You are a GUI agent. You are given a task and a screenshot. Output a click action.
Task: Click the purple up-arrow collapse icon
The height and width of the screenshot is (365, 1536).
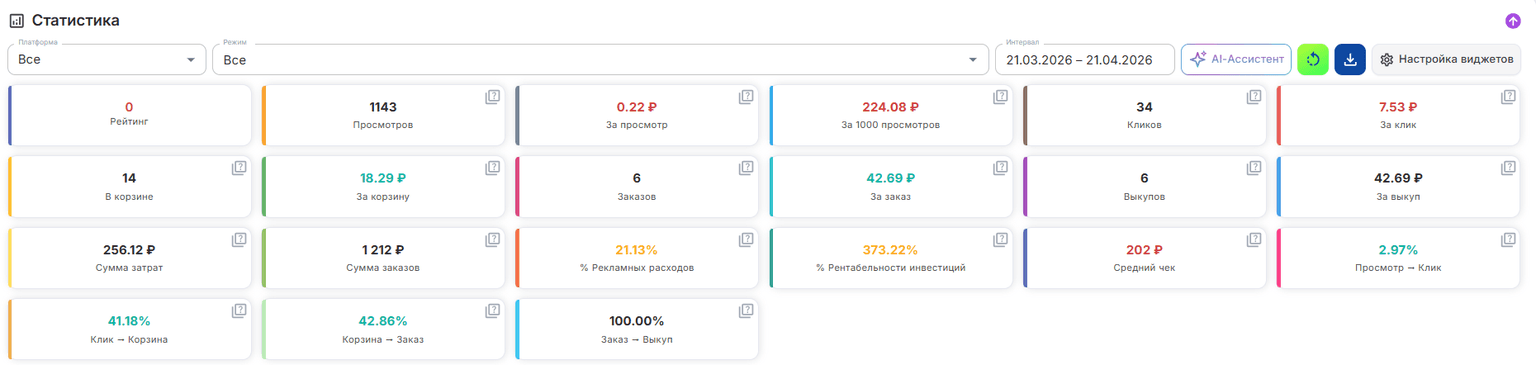click(x=1513, y=21)
